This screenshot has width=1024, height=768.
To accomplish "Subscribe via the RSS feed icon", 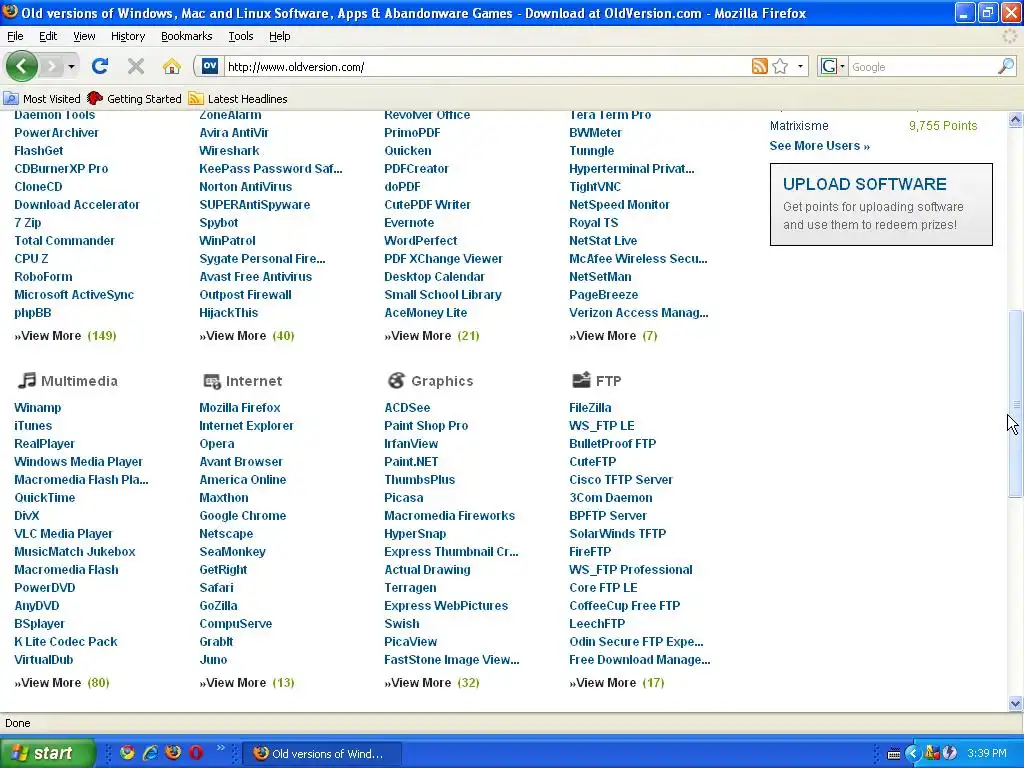I will pyautogui.click(x=760, y=66).
